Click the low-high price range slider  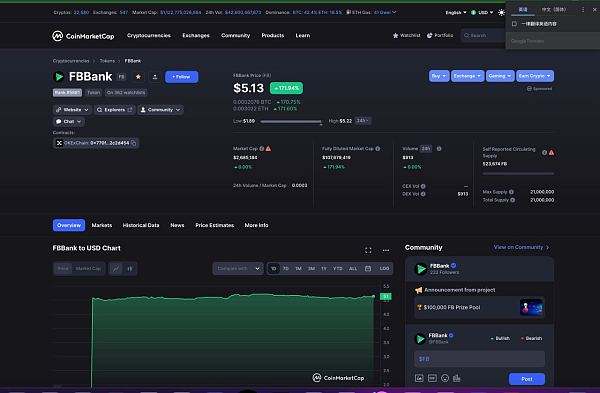click(x=291, y=122)
